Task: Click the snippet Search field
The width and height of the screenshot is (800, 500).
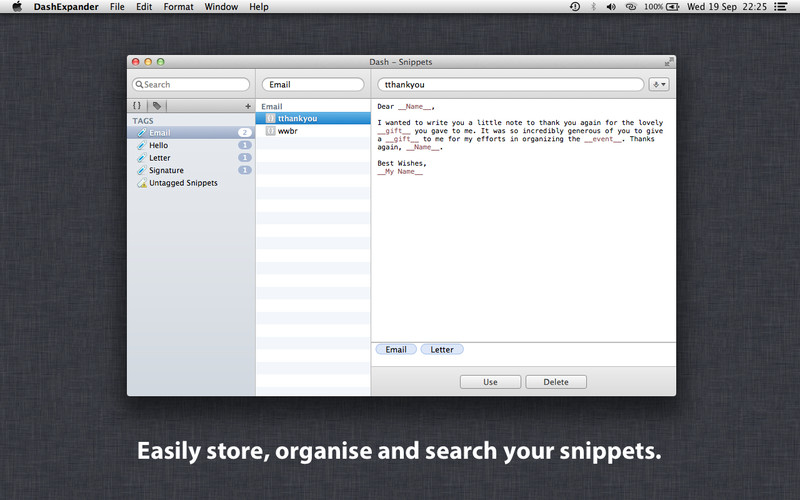Action: click(191, 85)
